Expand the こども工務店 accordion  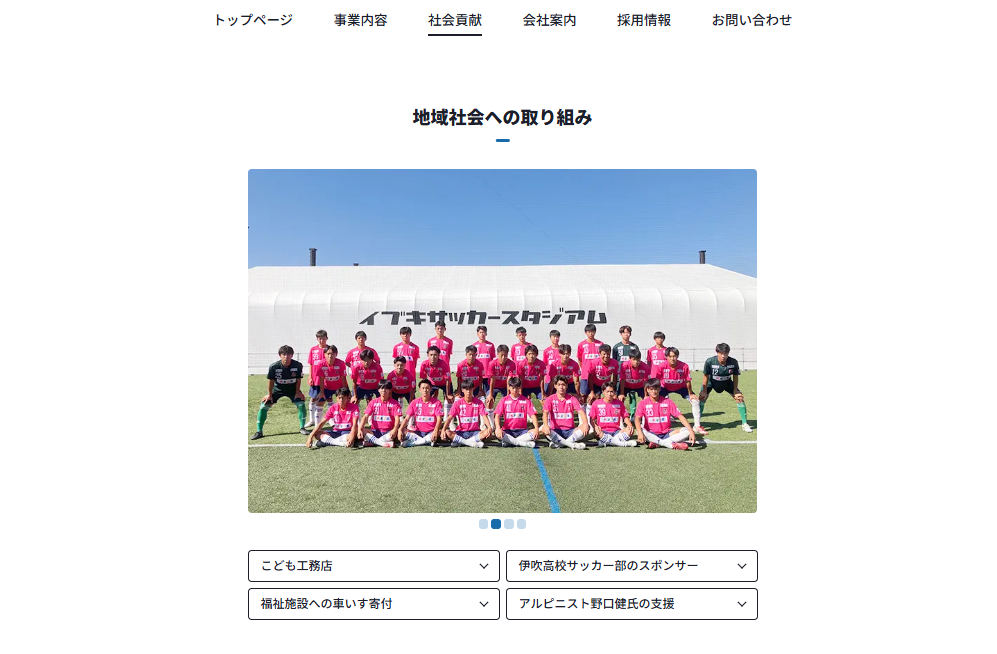coord(374,566)
